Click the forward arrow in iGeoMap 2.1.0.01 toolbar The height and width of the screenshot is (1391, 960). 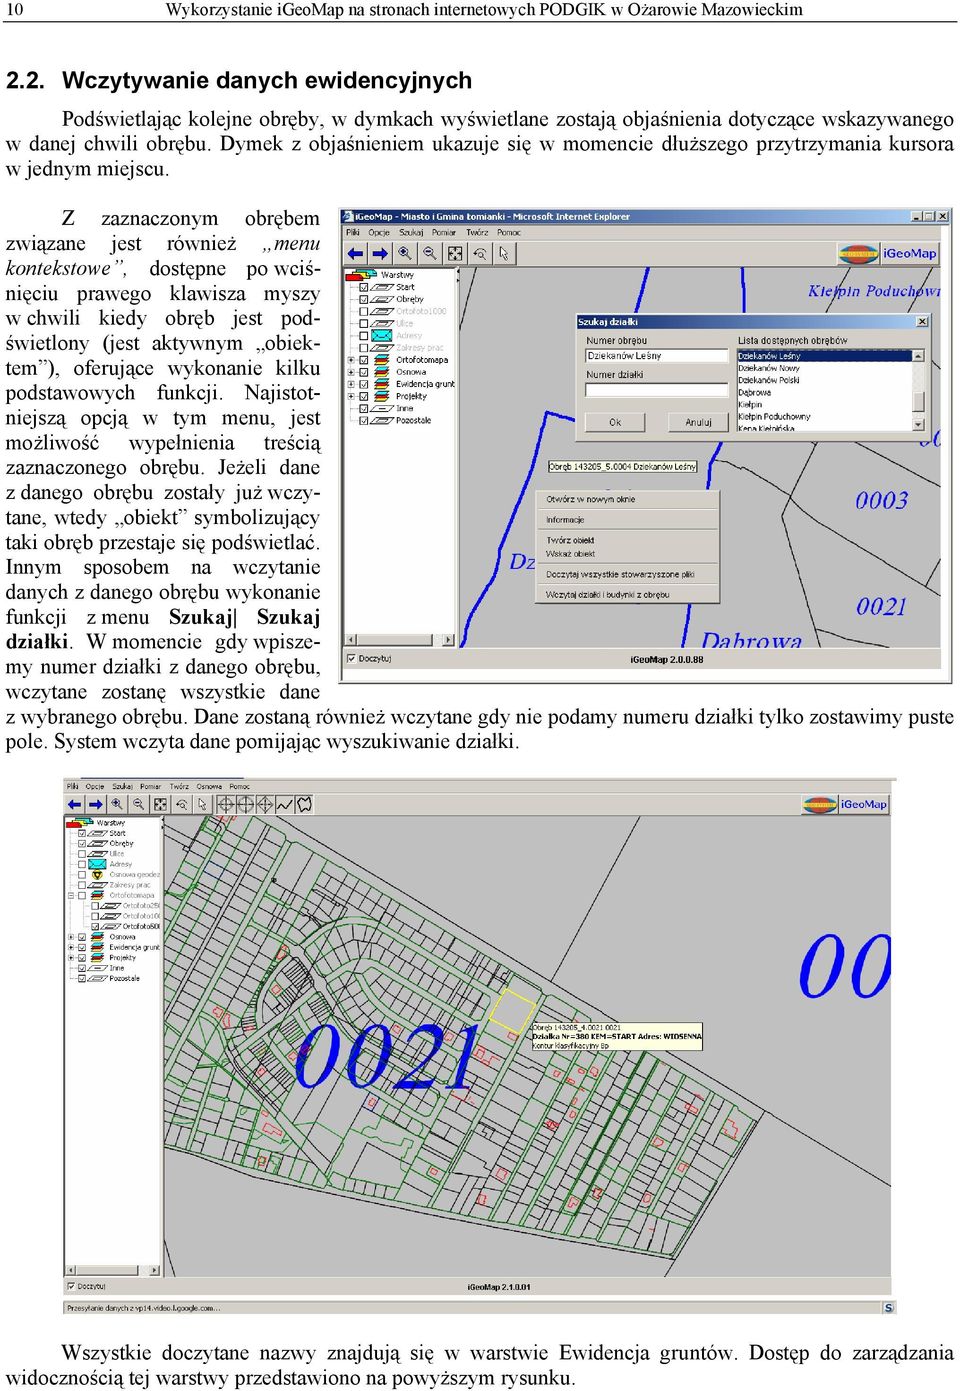[x=96, y=804]
